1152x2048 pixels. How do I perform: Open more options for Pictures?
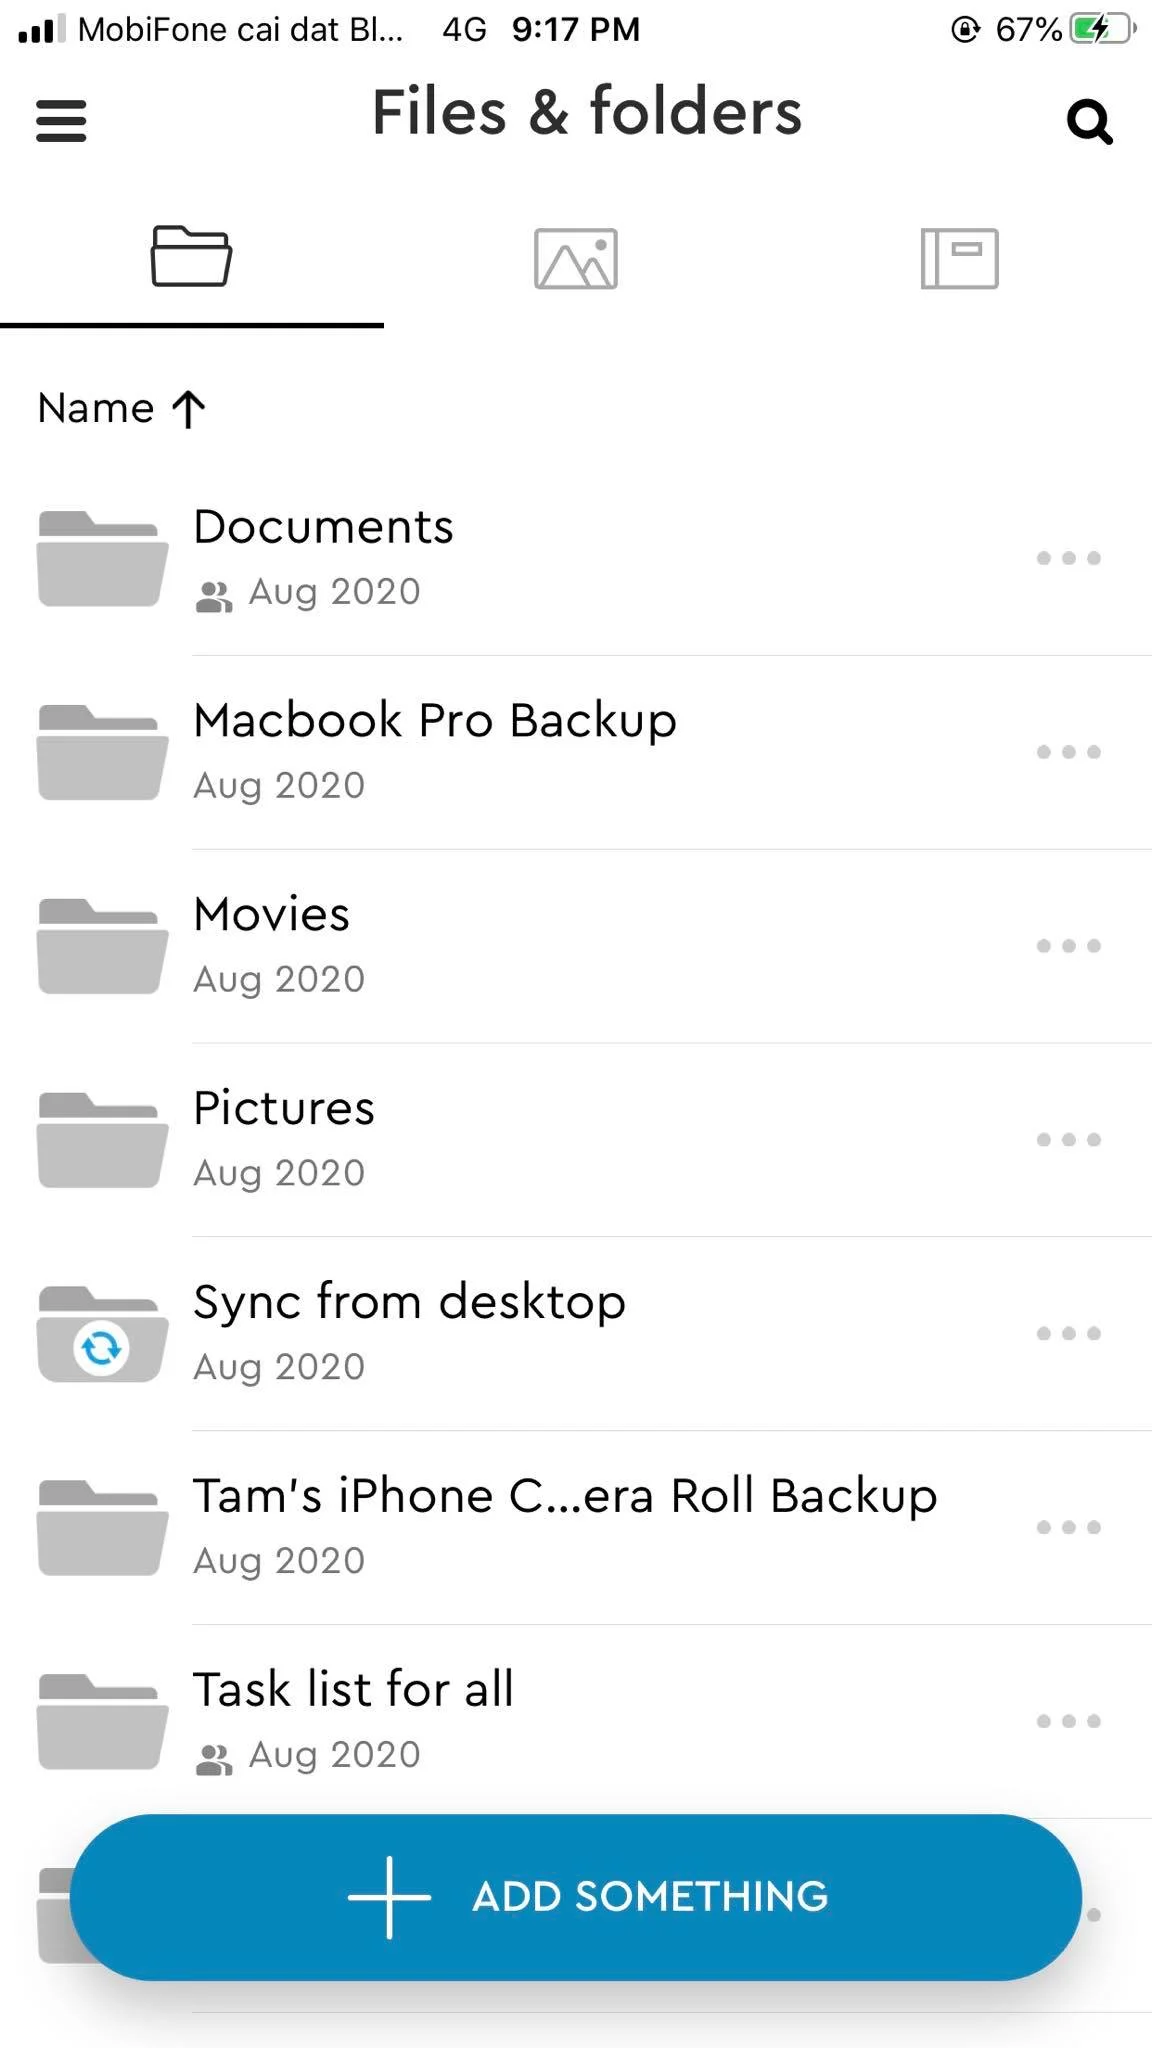pos(1068,1140)
